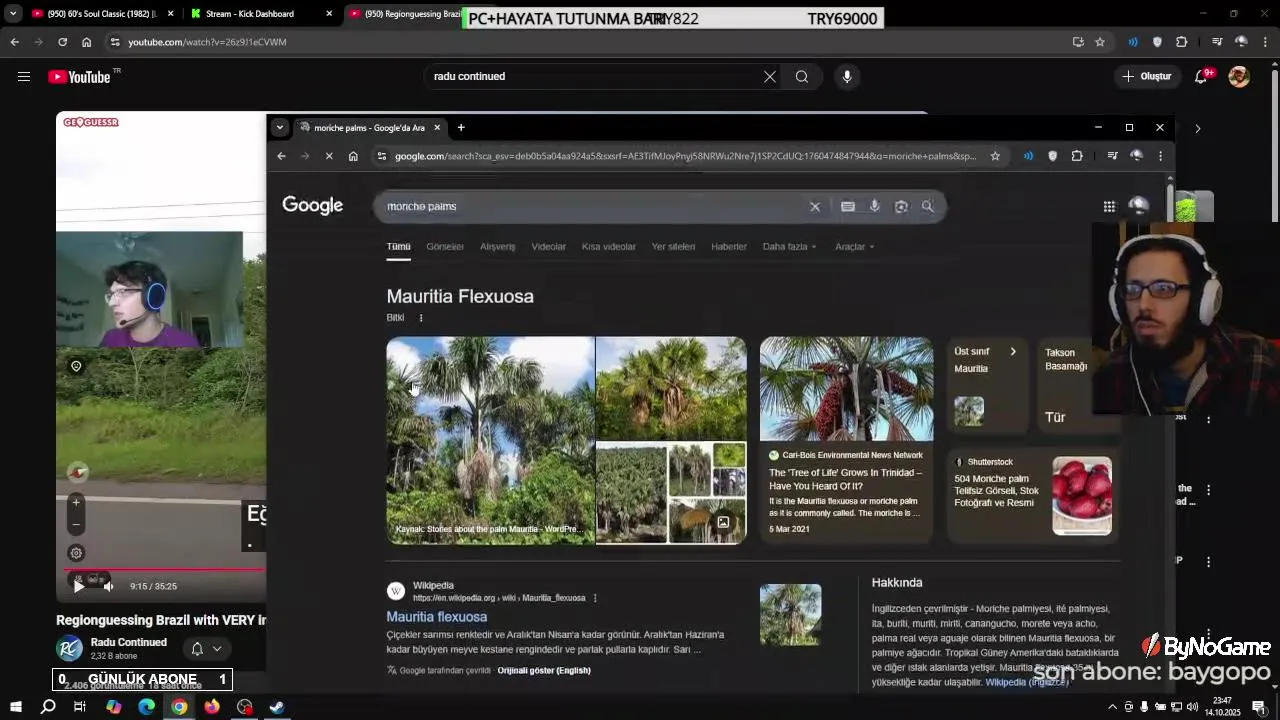Mute the YouTube video volume

(x=109, y=586)
